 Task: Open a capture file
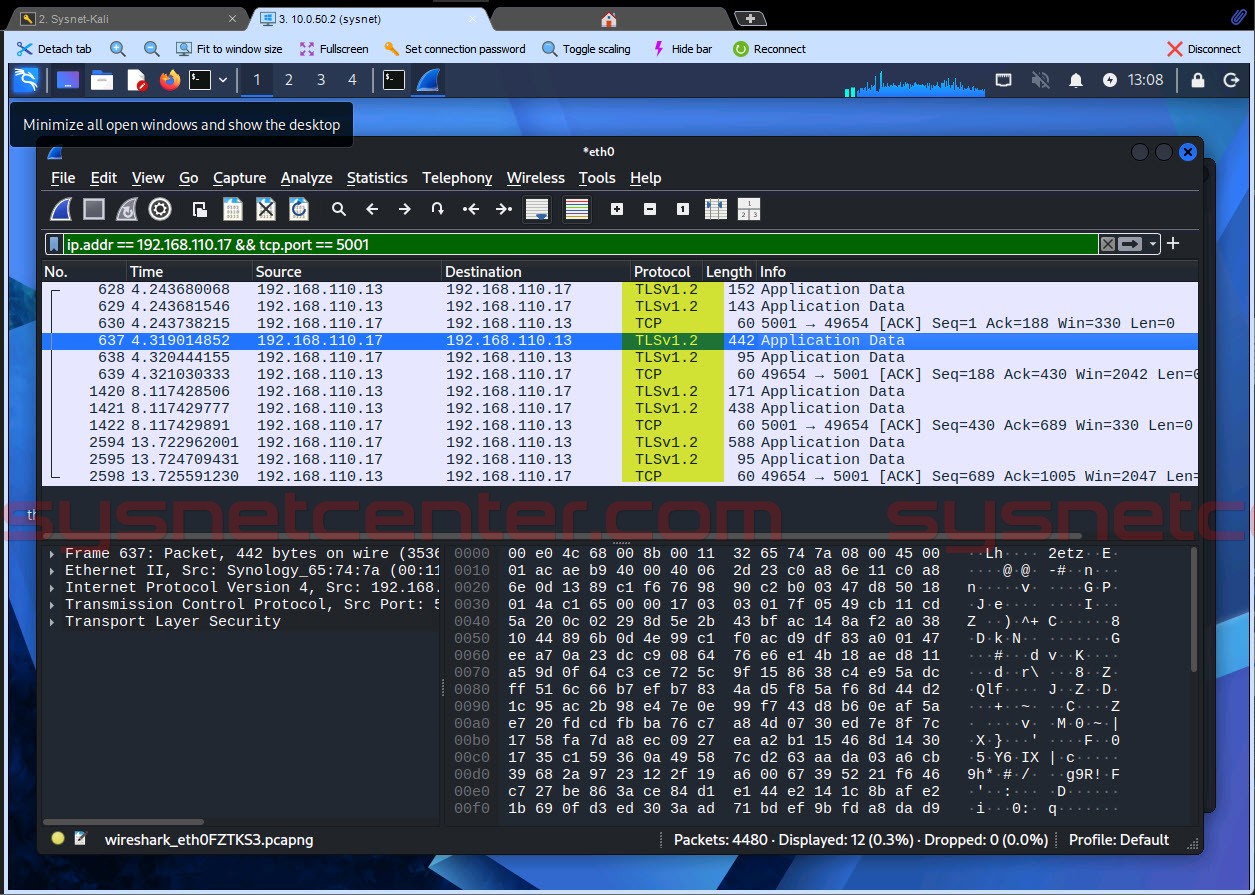(x=200, y=209)
